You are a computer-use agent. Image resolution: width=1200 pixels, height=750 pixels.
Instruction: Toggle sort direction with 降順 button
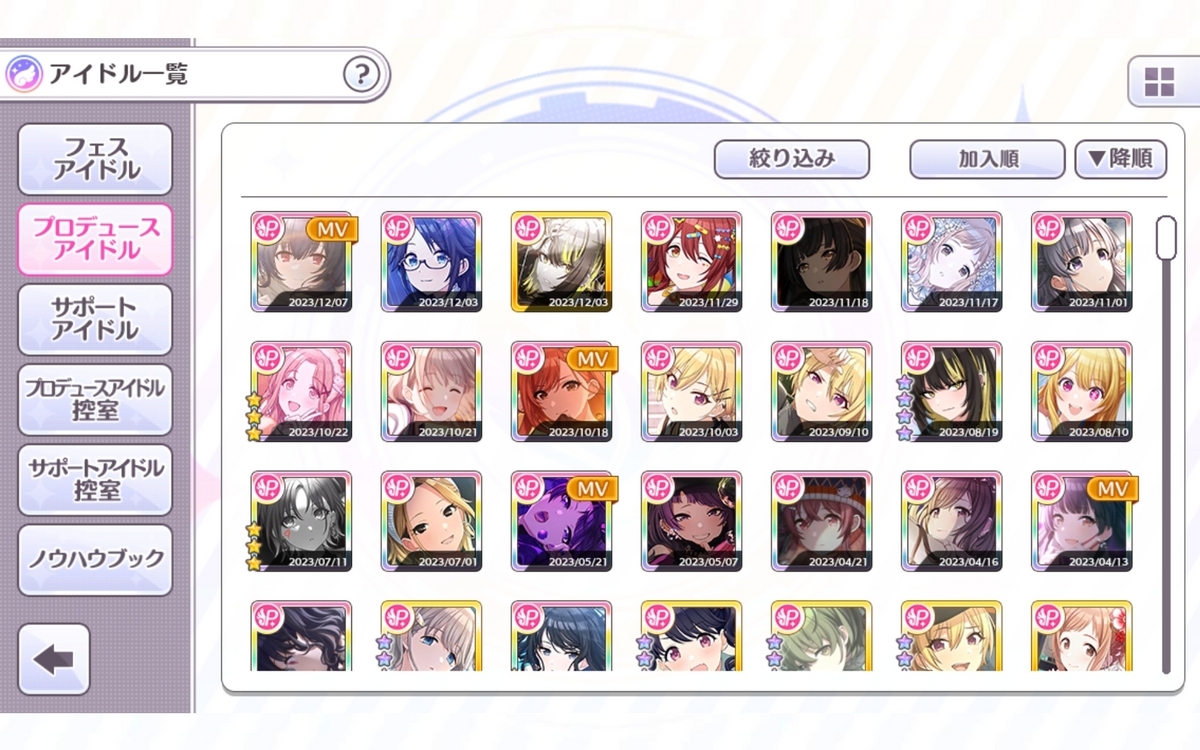point(1120,159)
